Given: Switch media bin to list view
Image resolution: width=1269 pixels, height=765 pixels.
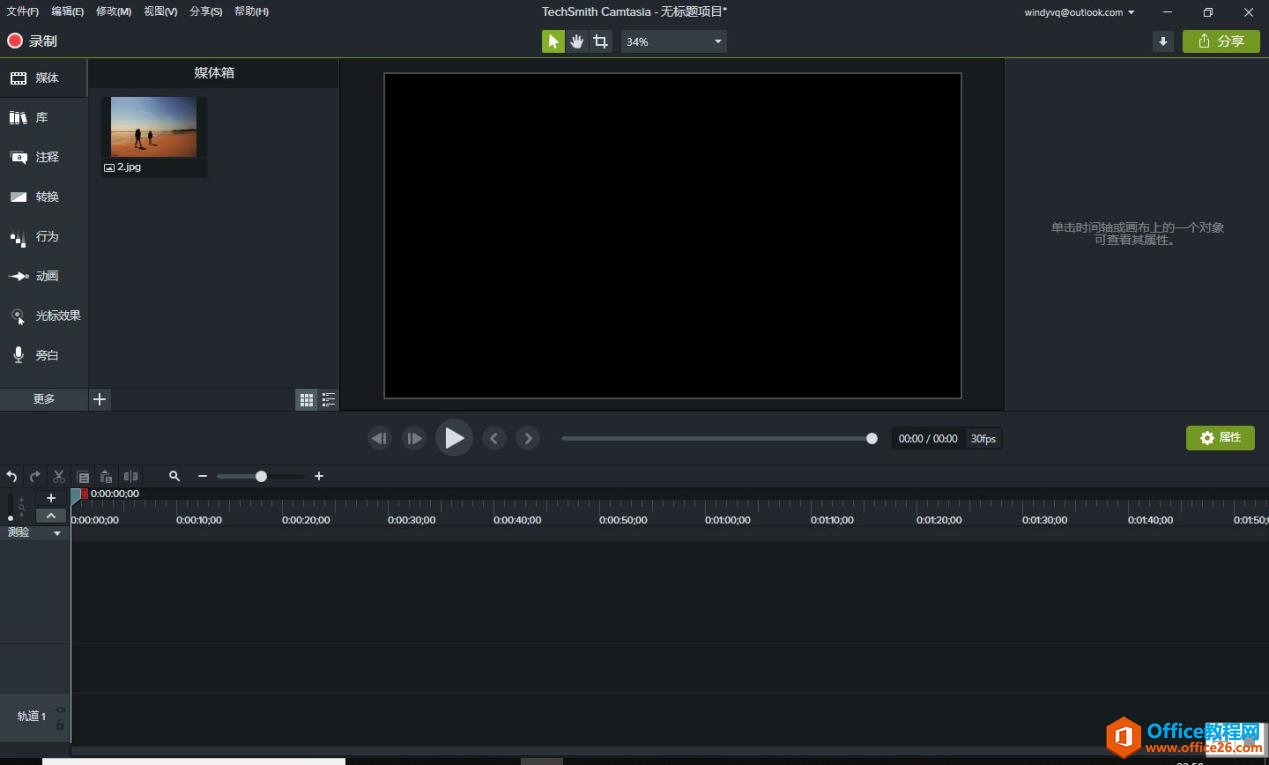Looking at the screenshot, I should pos(328,400).
